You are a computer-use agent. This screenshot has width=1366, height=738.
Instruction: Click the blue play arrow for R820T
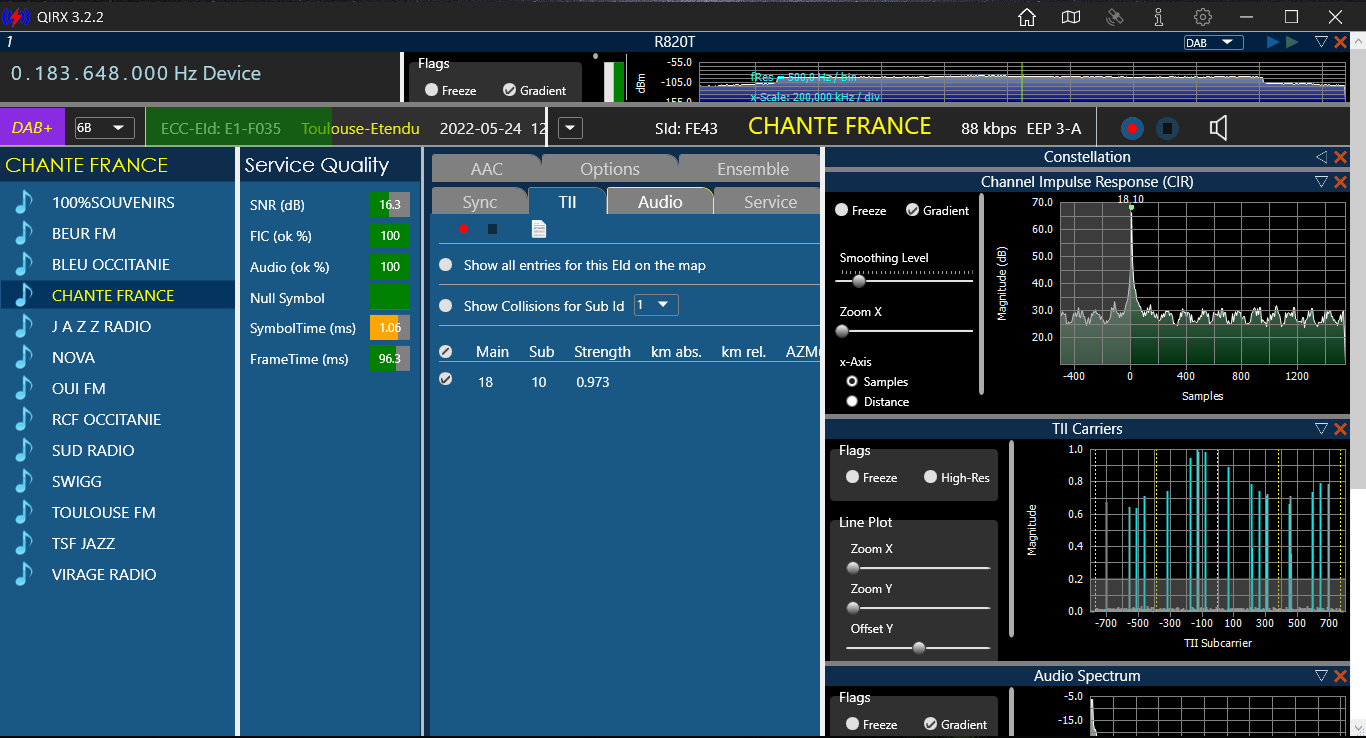pos(1273,42)
